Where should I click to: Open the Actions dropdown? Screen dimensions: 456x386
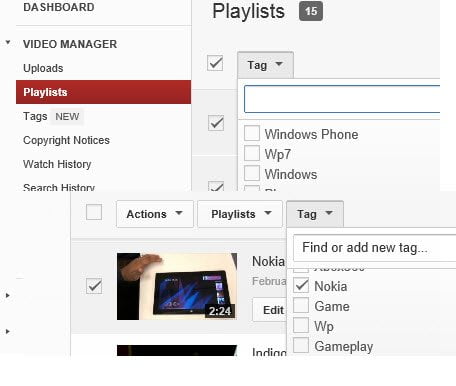point(155,214)
